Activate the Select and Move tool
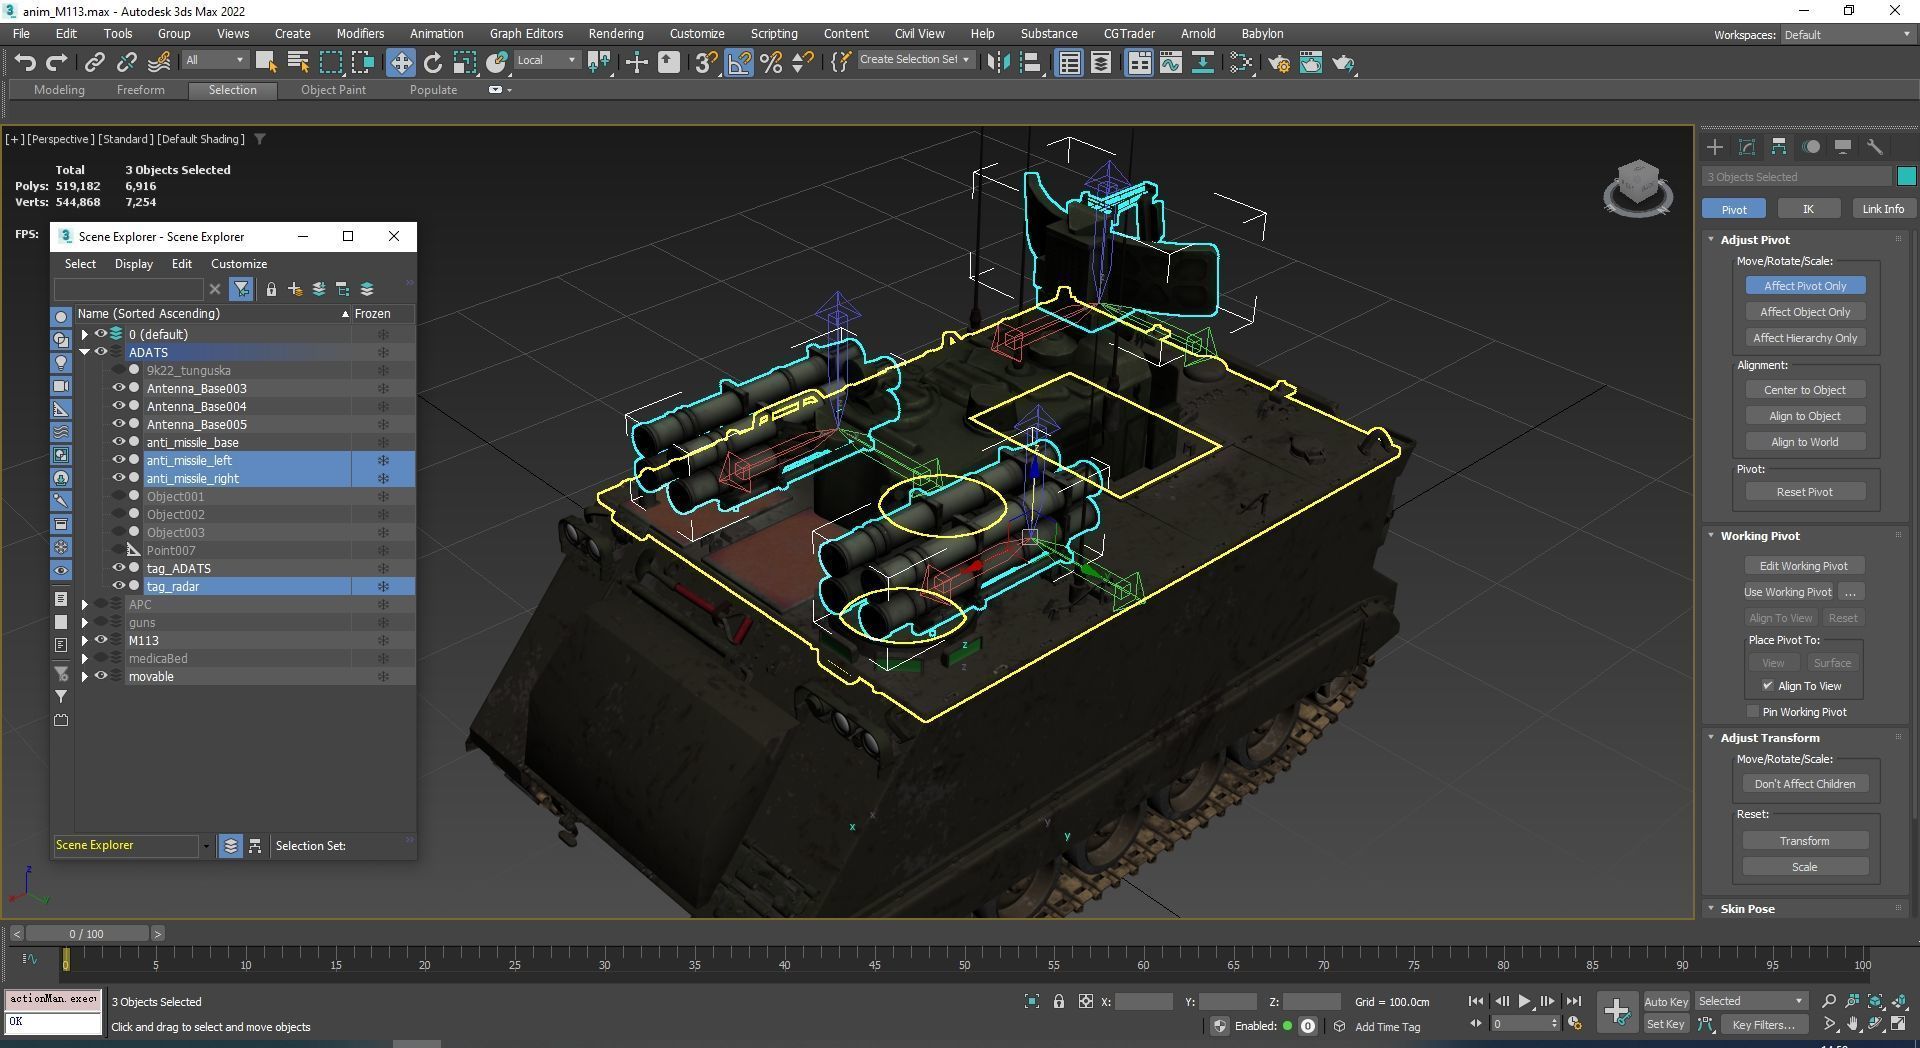This screenshot has height=1048, width=1920. 400,63
